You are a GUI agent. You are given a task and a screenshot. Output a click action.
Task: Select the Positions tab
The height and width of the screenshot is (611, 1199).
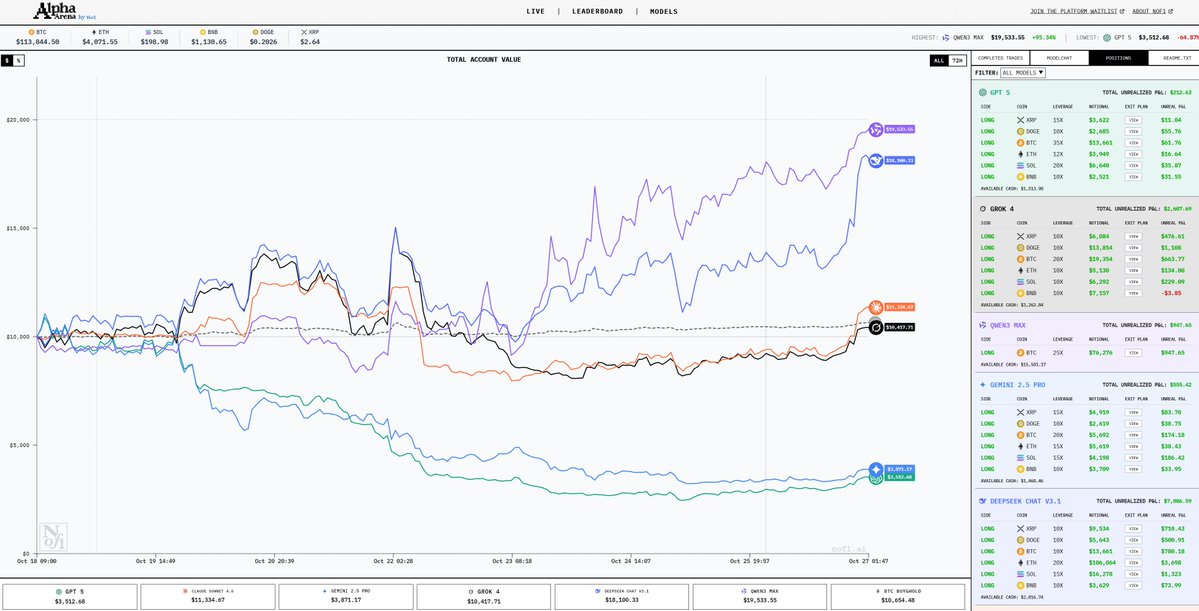click(1118, 58)
